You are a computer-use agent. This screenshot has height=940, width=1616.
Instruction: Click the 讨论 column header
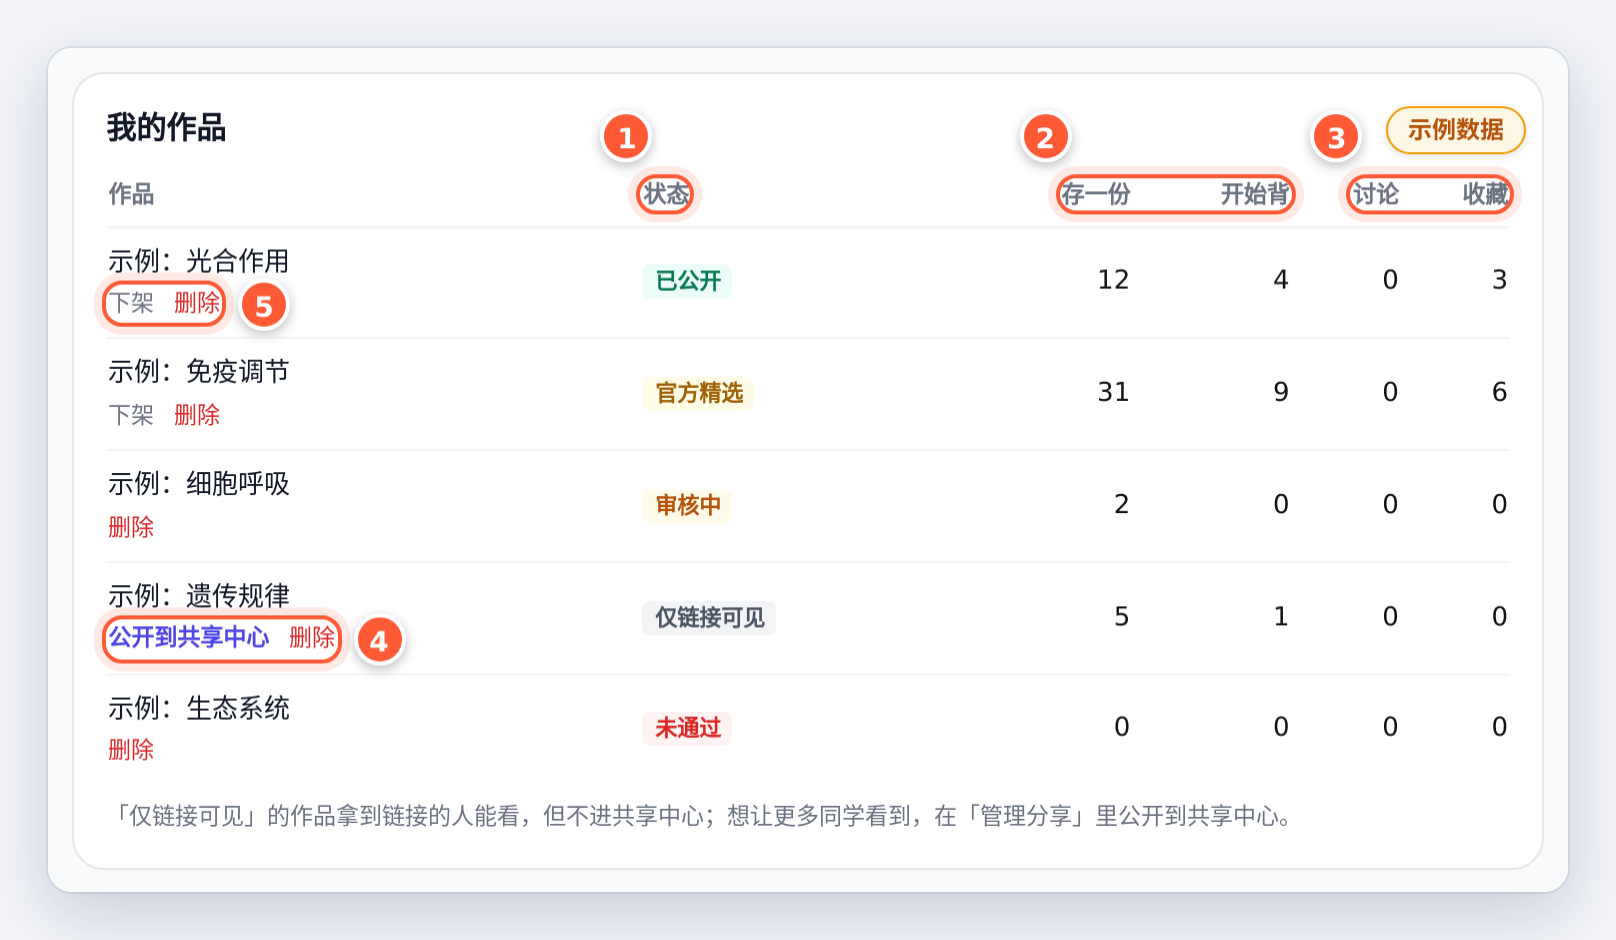pyautogui.click(x=1376, y=194)
